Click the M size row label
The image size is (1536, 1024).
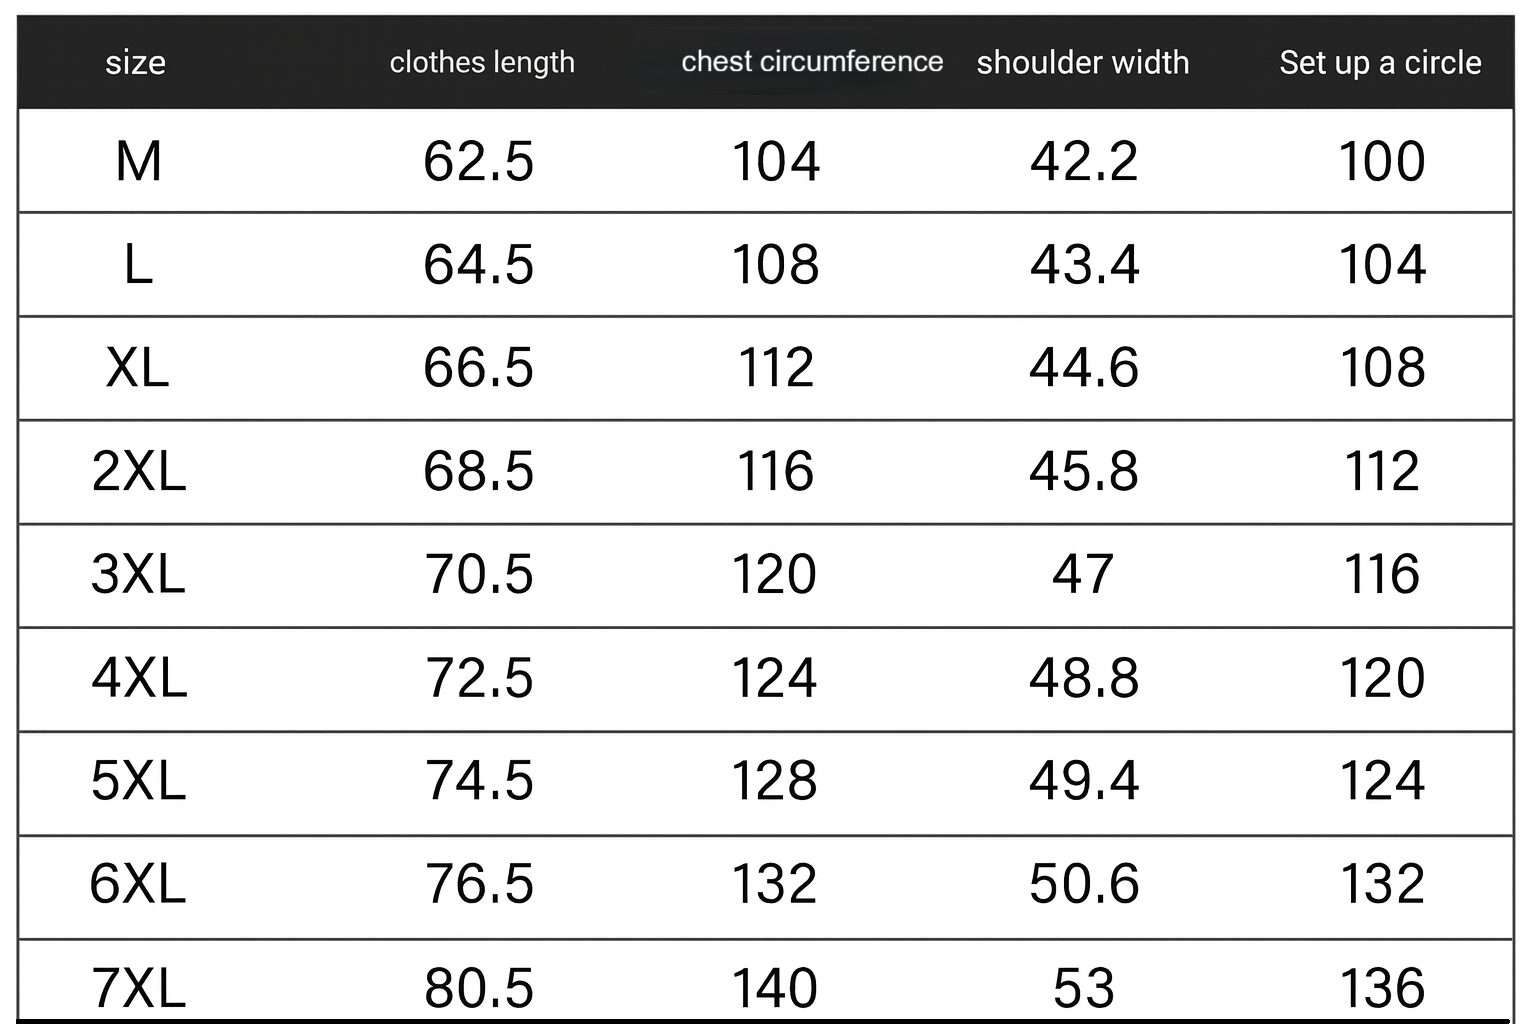click(138, 161)
